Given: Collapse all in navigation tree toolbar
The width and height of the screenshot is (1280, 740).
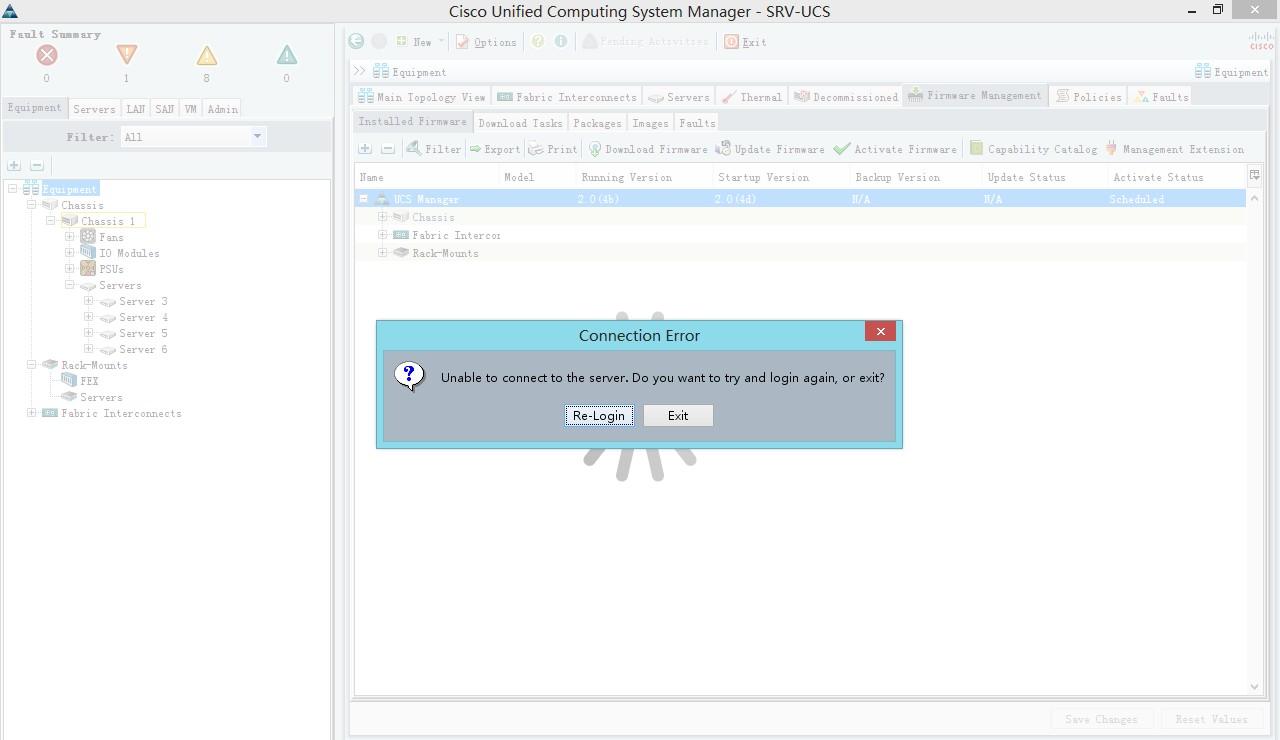Looking at the screenshot, I should [x=37, y=165].
